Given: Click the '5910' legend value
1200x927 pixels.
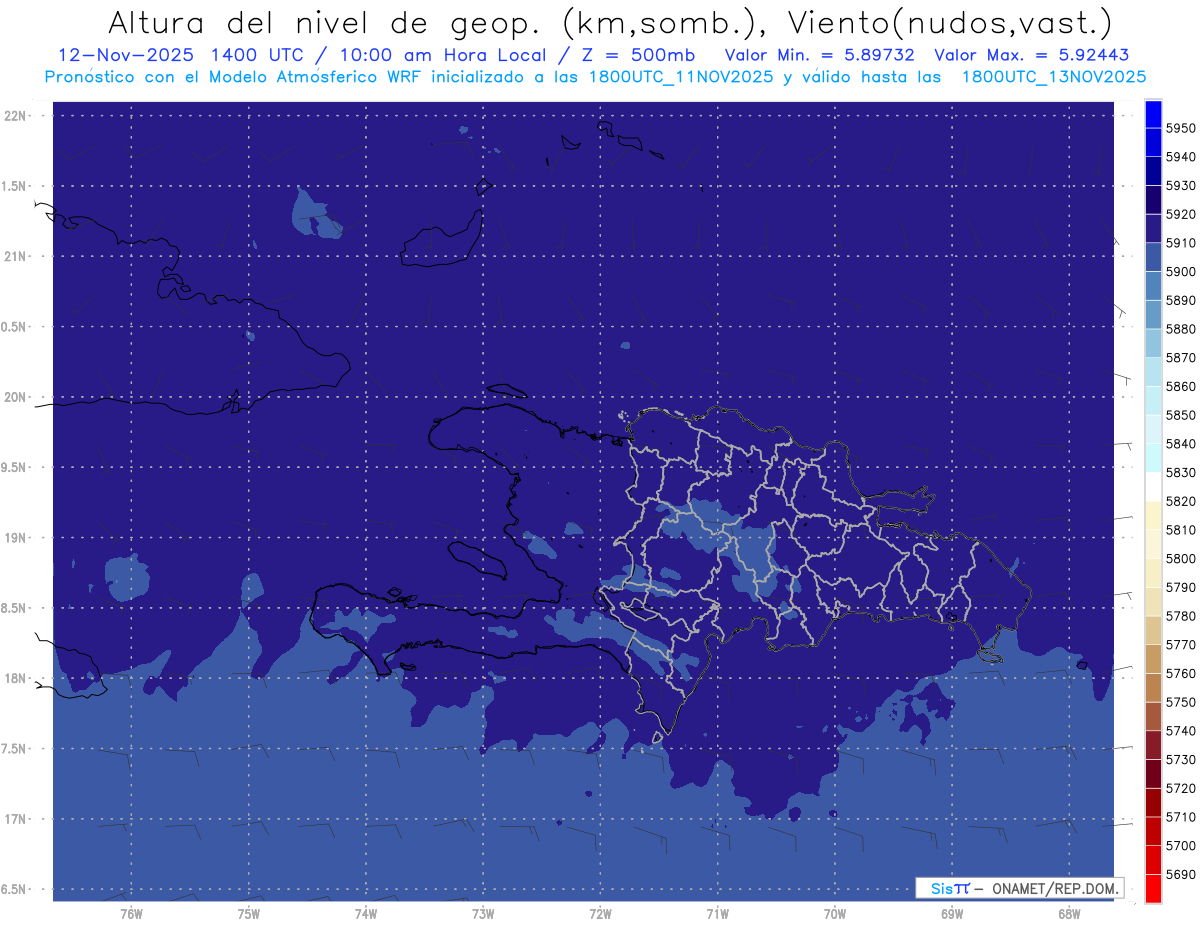Looking at the screenshot, I should (1181, 243).
